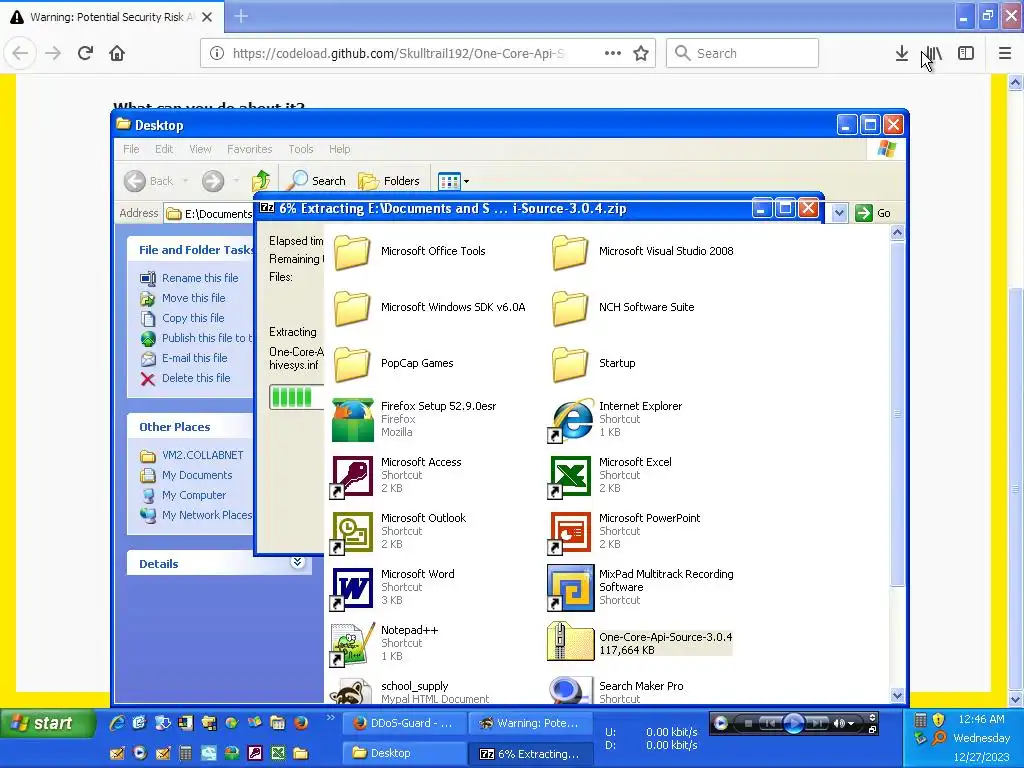The width and height of the screenshot is (1024, 768).
Task: Click E-mail this file link
Action: pyautogui.click(x=195, y=358)
